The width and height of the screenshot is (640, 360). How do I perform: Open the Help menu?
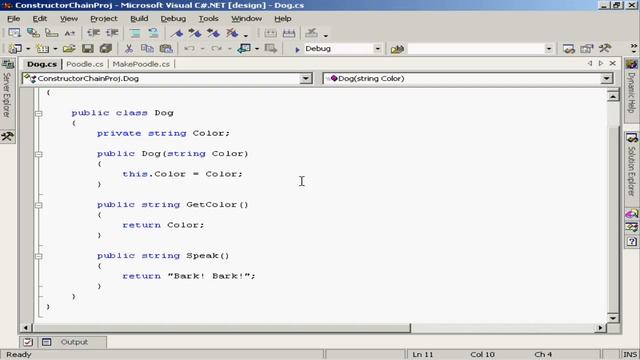(282, 19)
